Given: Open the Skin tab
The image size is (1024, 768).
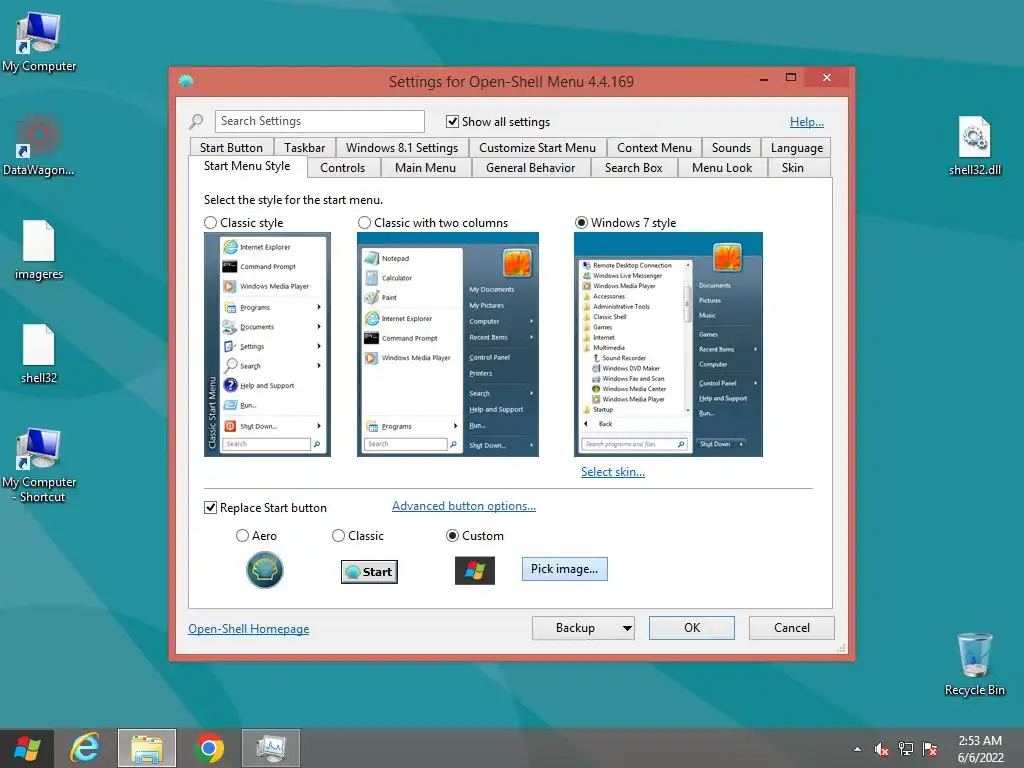Looking at the screenshot, I should [x=793, y=168].
